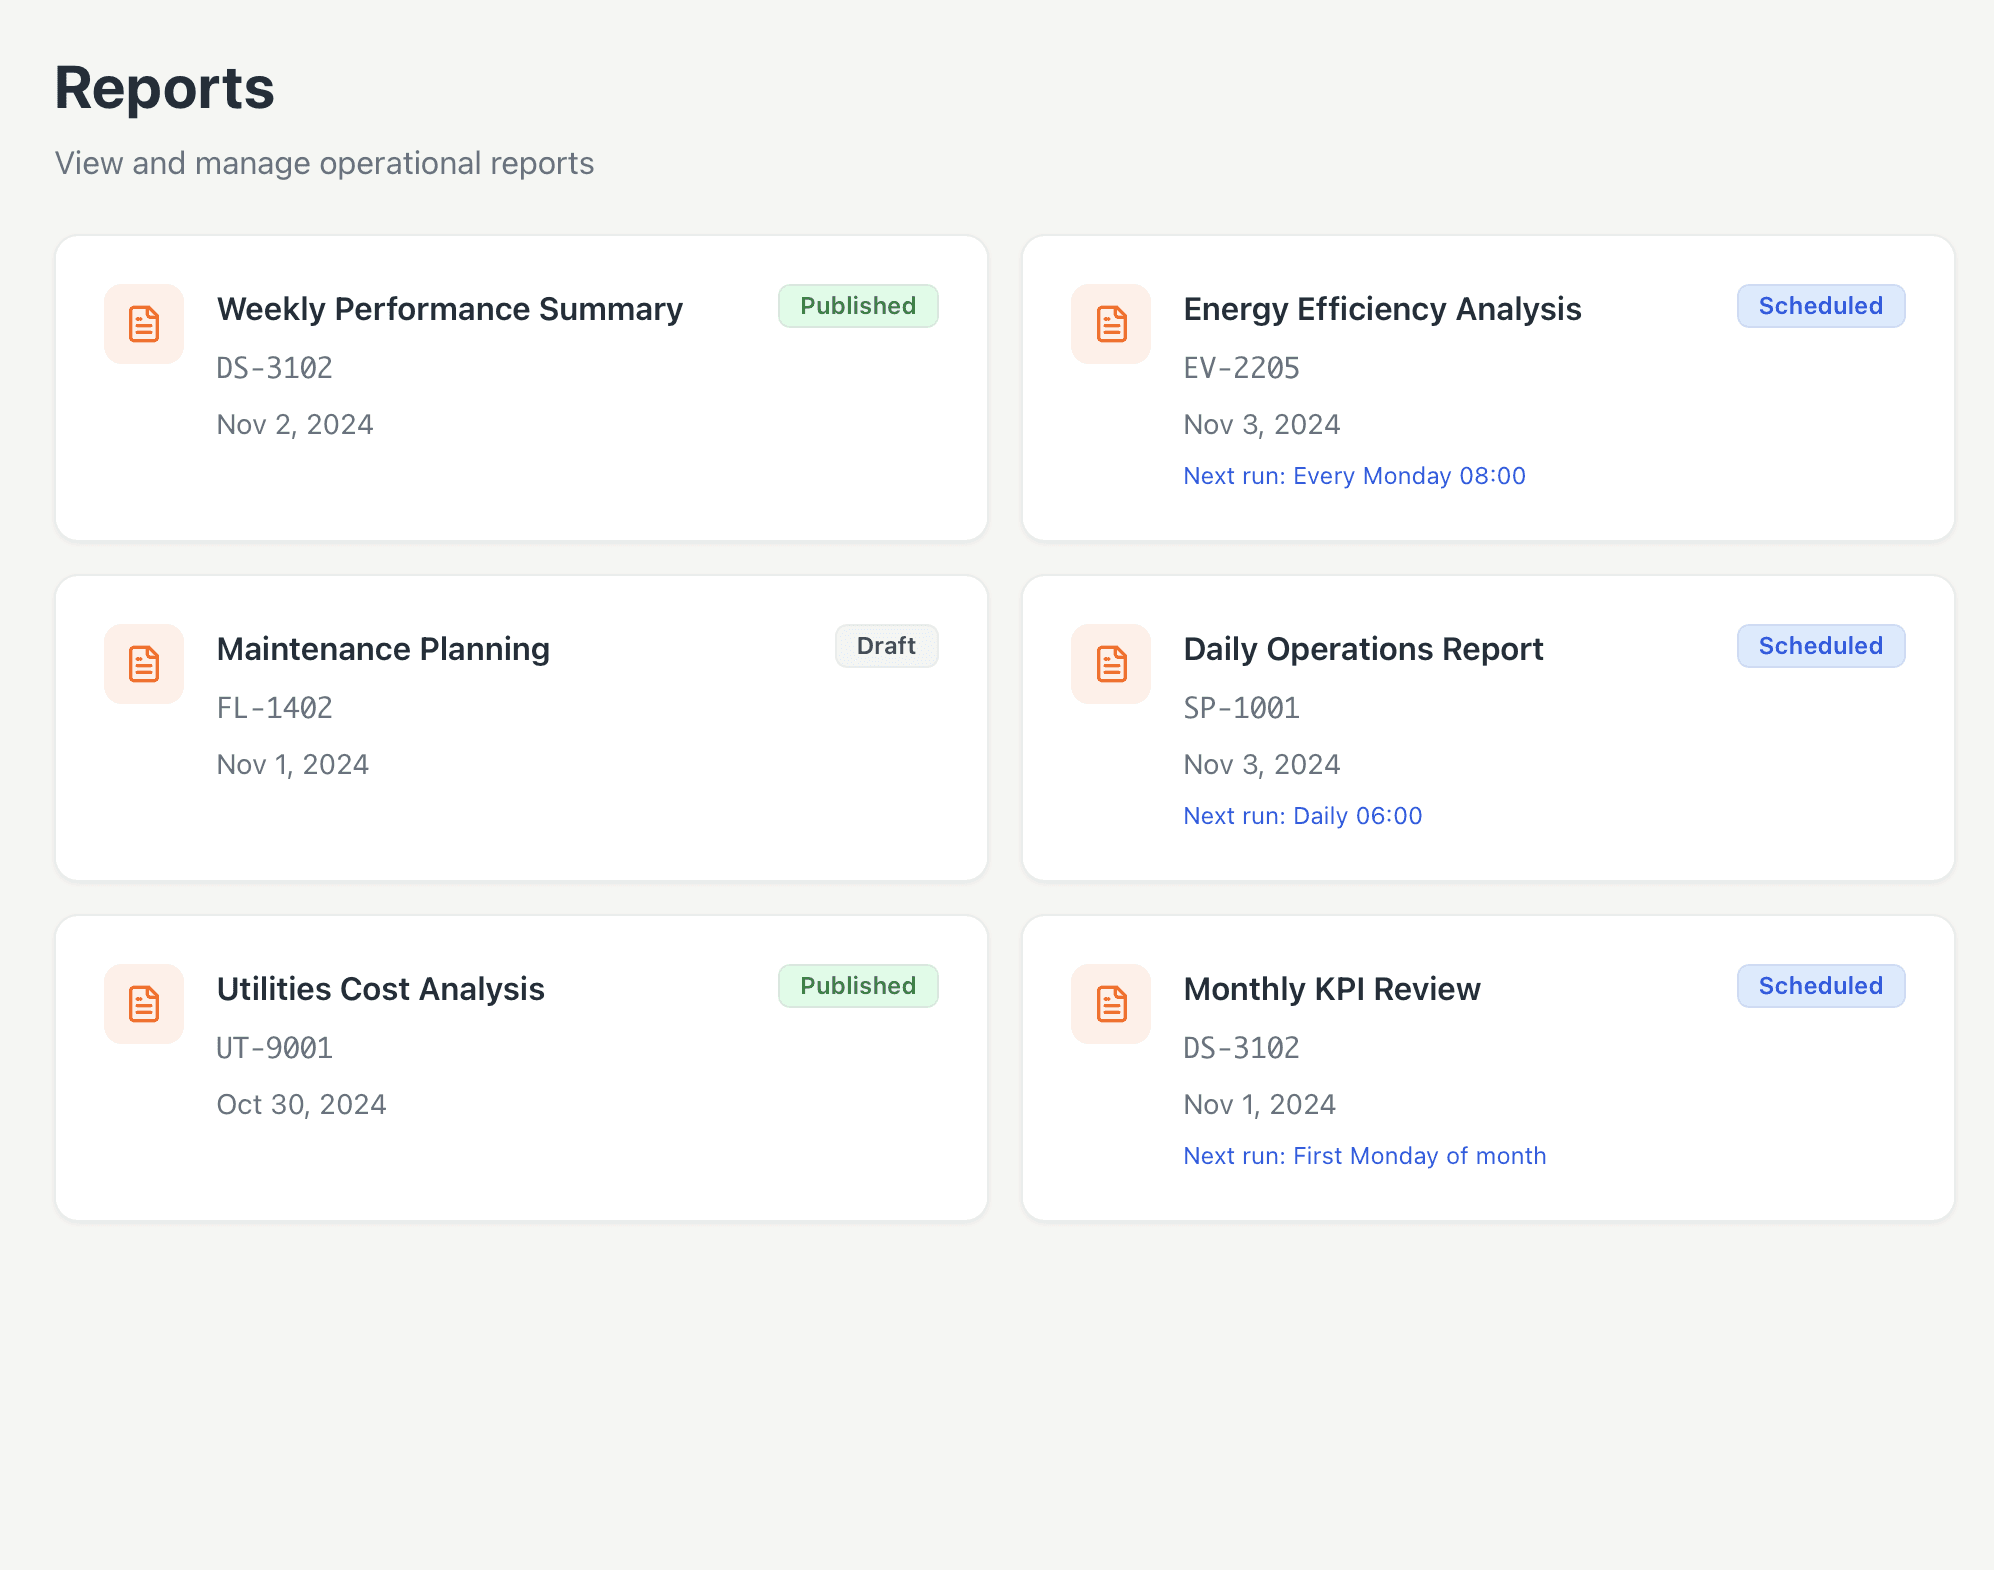
Task: Click the Utilities Cost Analysis document icon
Action: pyautogui.click(x=144, y=1004)
